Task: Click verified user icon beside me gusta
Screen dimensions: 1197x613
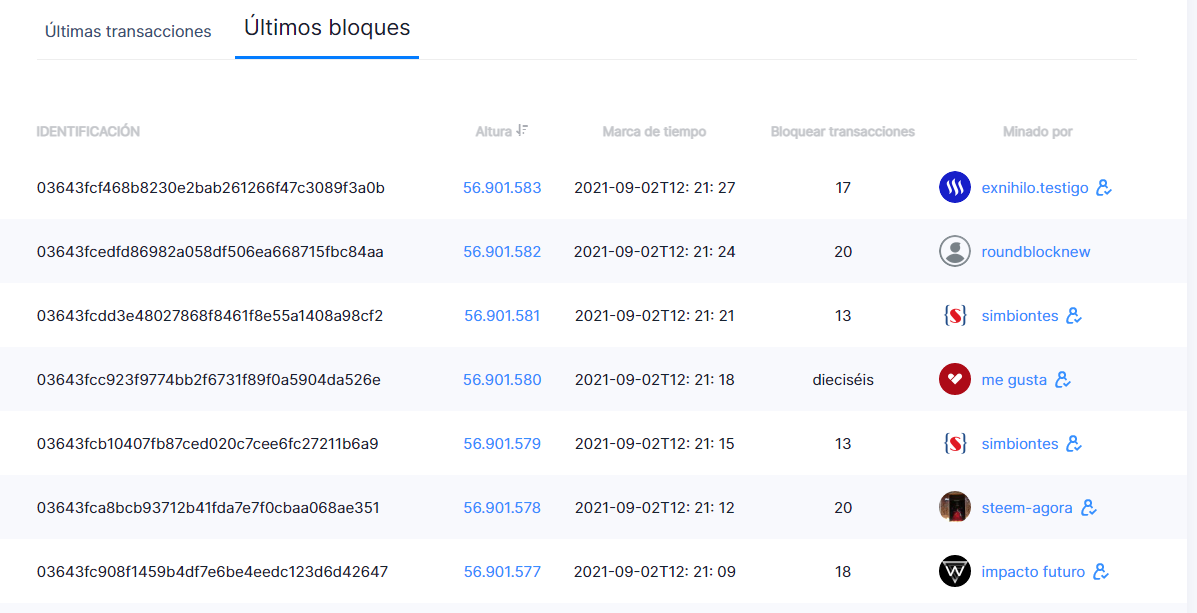Action: tap(1063, 379)
